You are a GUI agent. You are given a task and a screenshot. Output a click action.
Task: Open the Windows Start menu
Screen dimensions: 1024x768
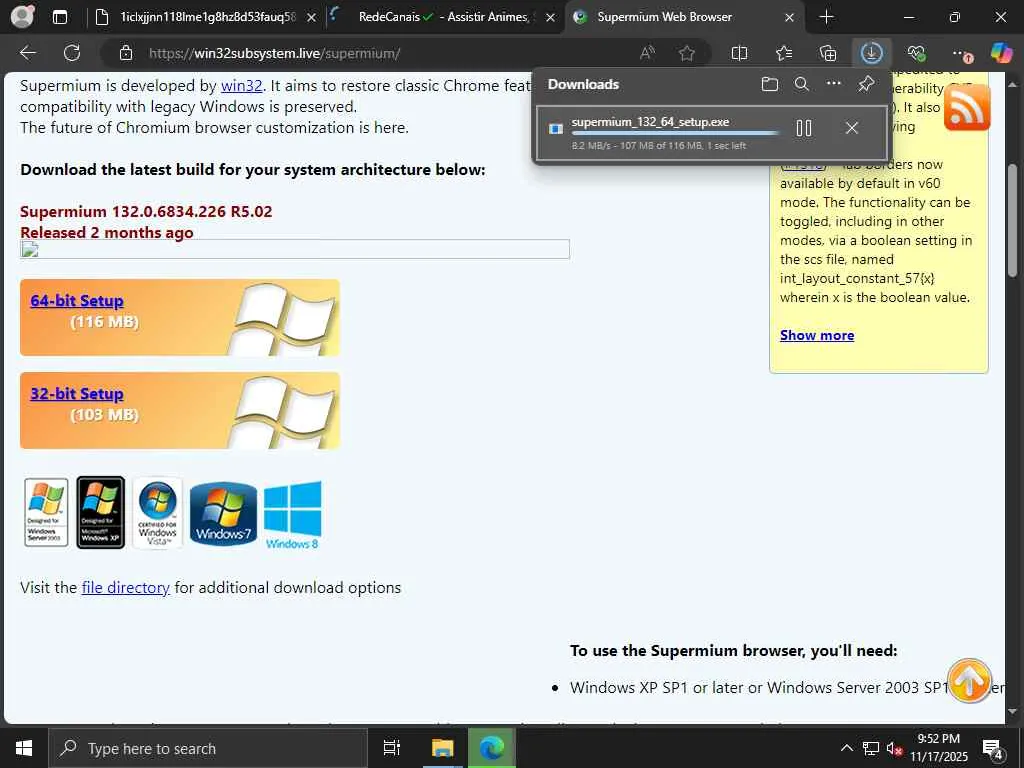(x=24, y=748)
